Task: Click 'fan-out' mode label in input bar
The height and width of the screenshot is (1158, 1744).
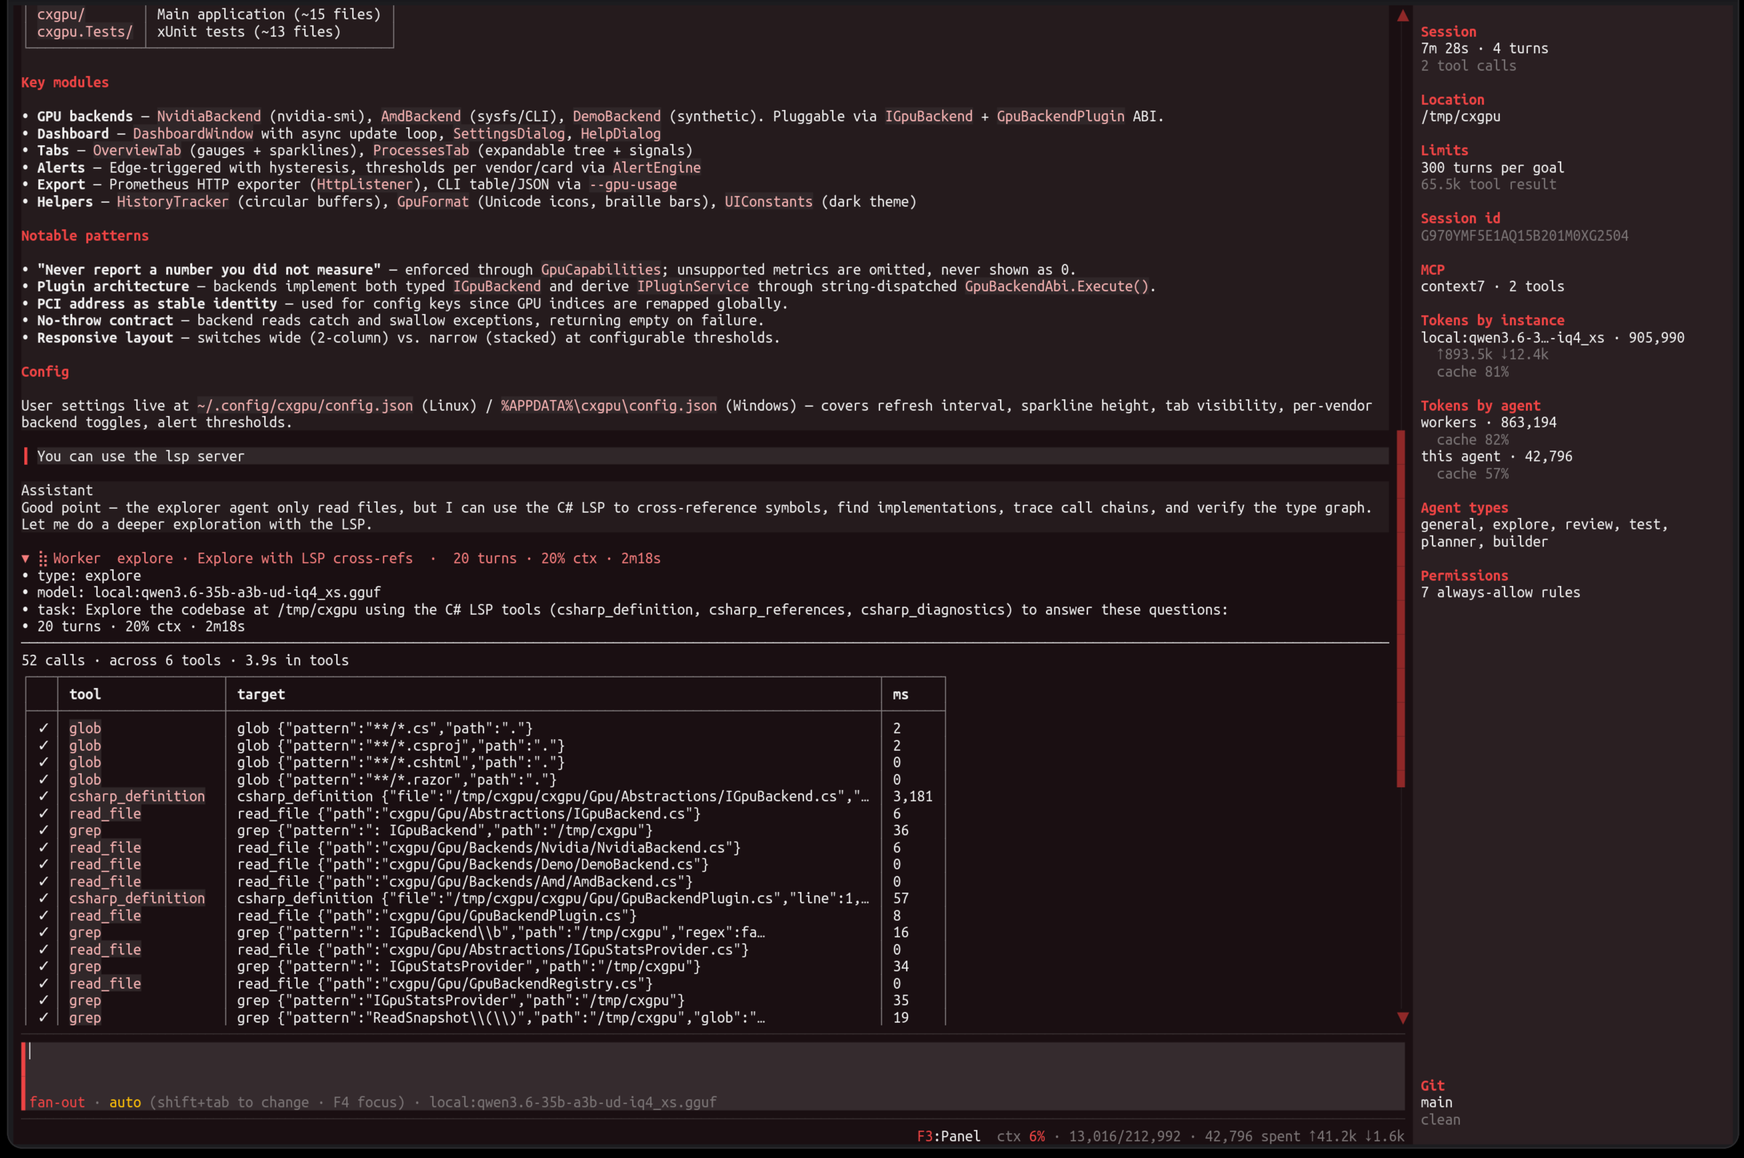Action: (57, 1102)
